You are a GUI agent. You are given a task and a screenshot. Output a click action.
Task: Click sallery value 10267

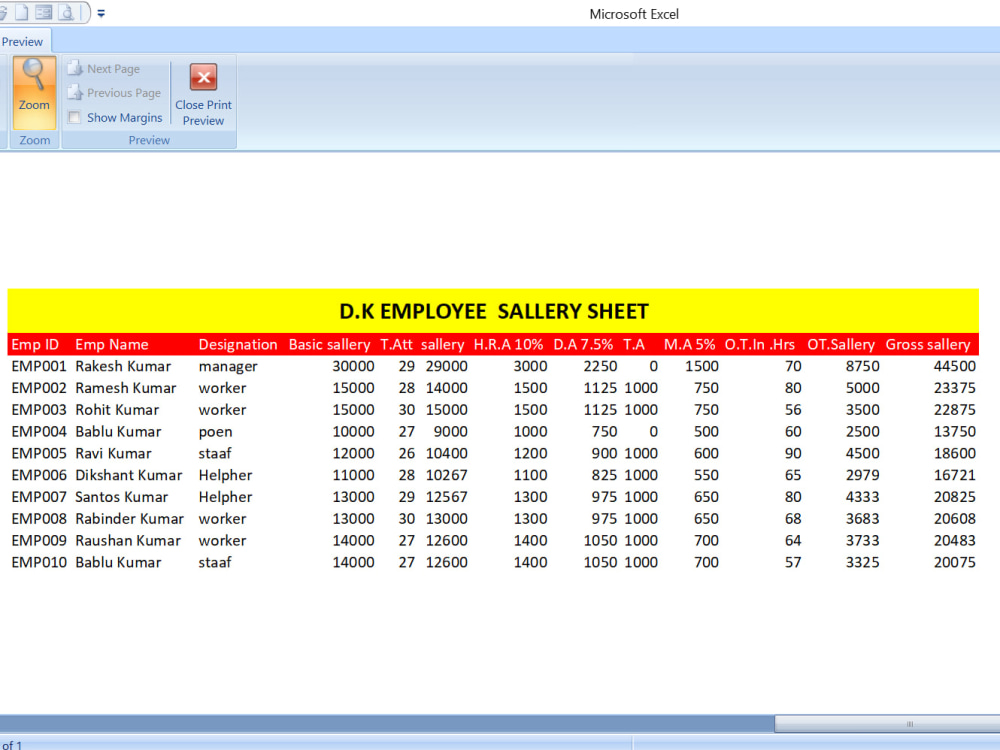pos(446,475)
